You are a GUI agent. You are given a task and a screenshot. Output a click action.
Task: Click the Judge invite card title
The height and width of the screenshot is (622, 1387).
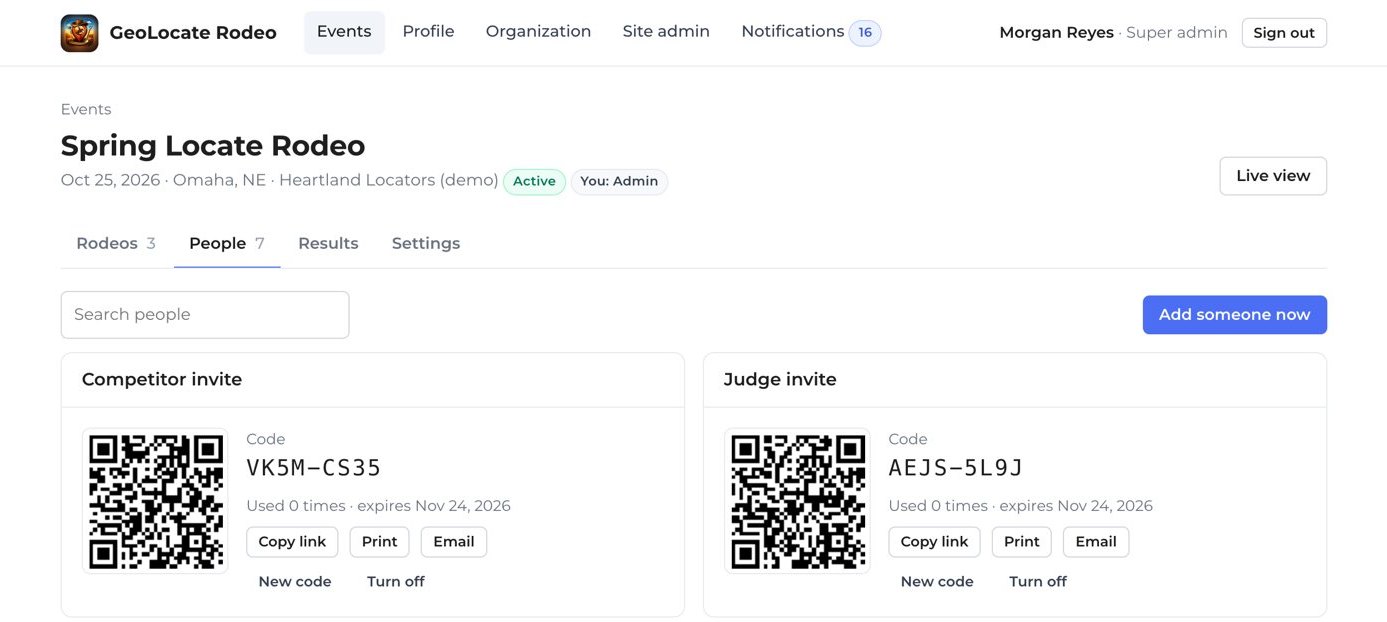780,380
